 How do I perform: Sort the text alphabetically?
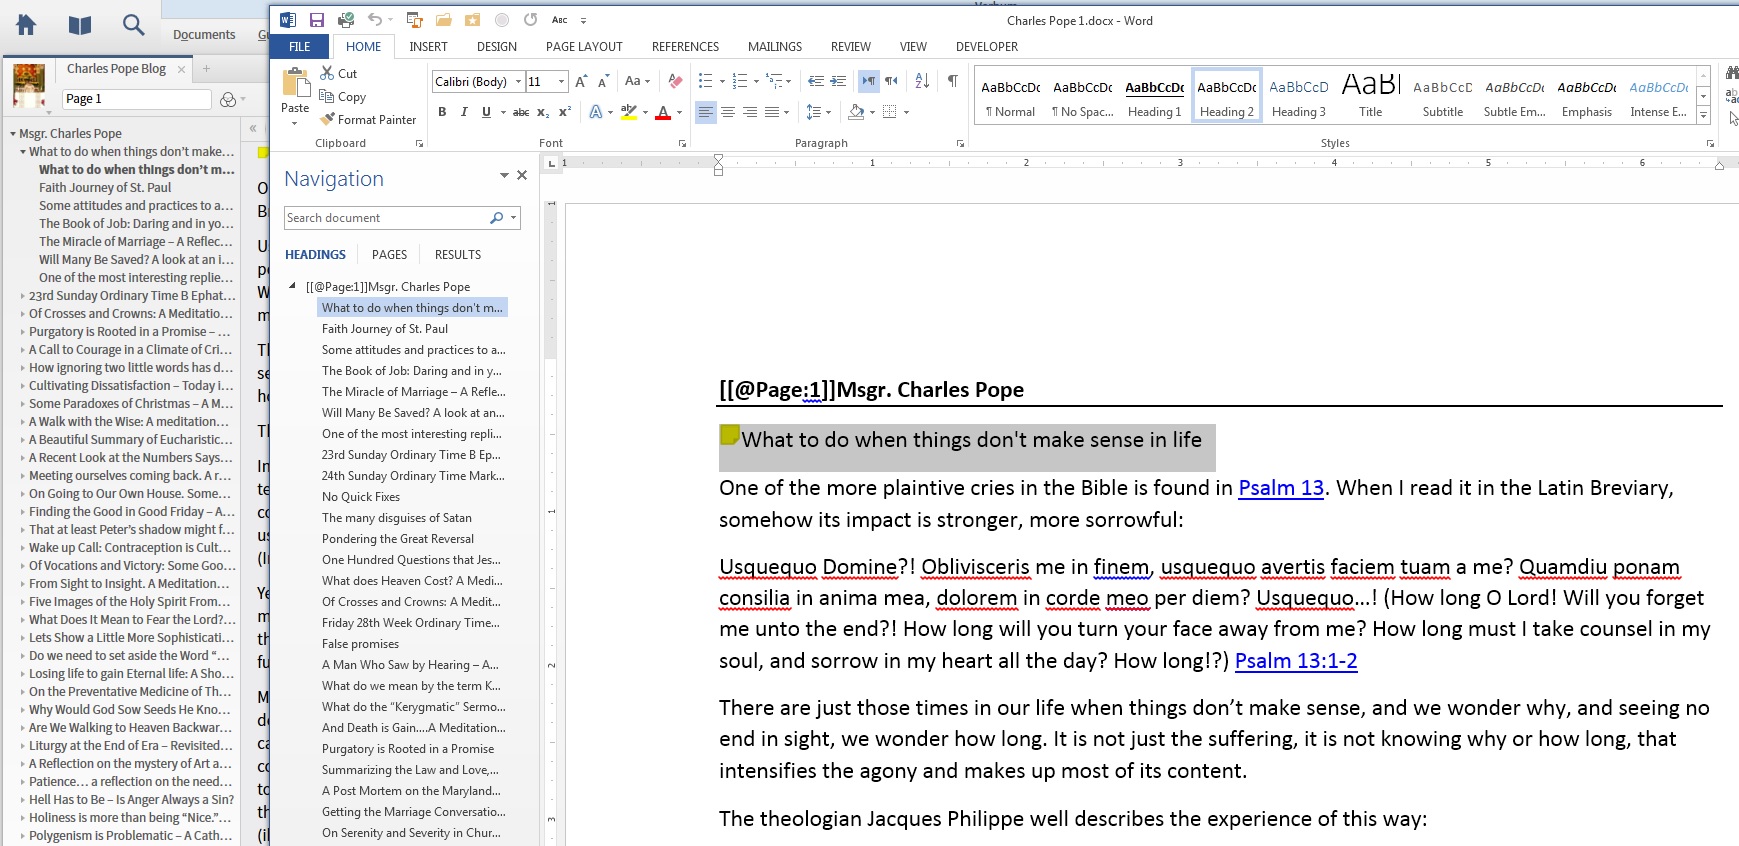coord(922,81)
